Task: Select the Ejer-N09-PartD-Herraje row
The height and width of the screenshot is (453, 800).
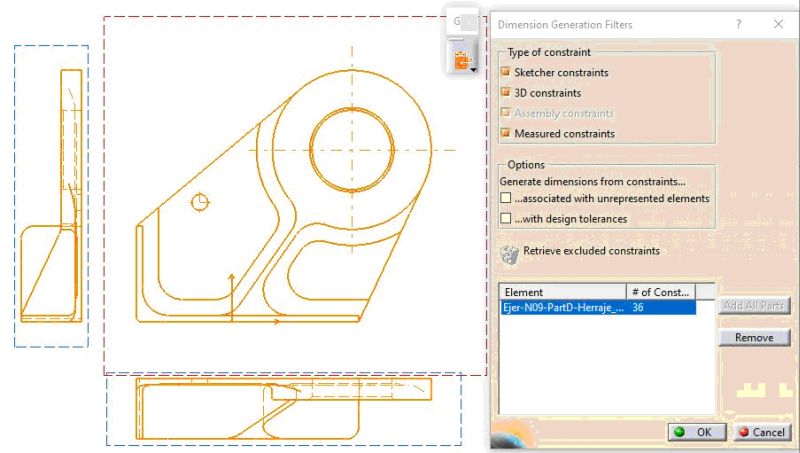Action: [562, 309]
